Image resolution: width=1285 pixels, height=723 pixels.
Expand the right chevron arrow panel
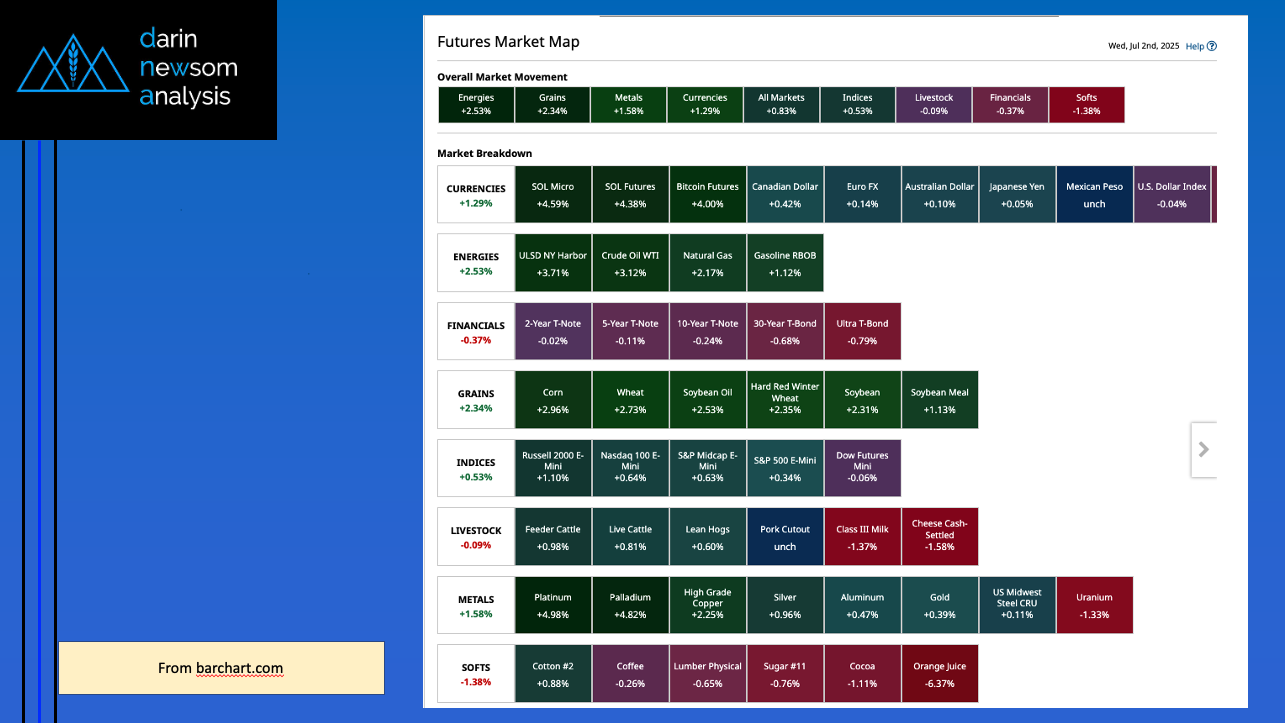coord(1204,450)
